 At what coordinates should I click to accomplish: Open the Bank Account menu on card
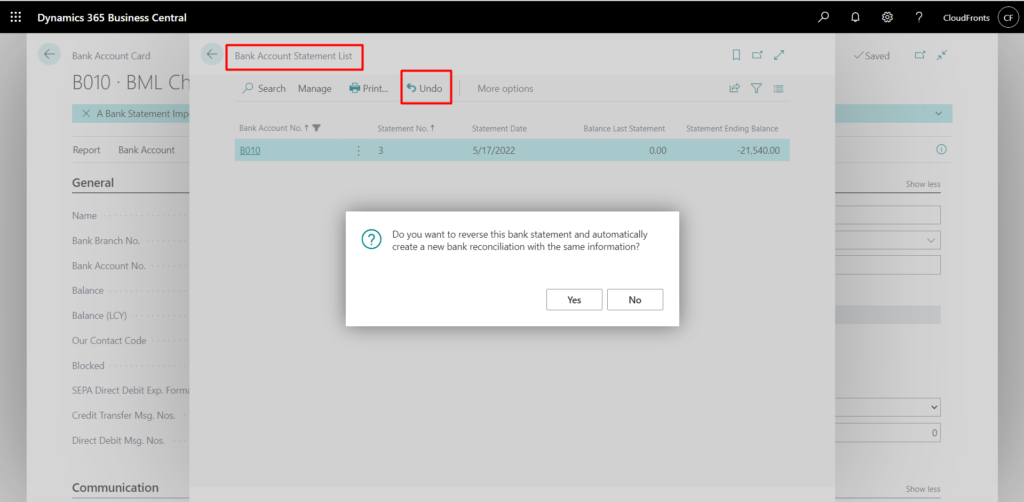point(146,149)
